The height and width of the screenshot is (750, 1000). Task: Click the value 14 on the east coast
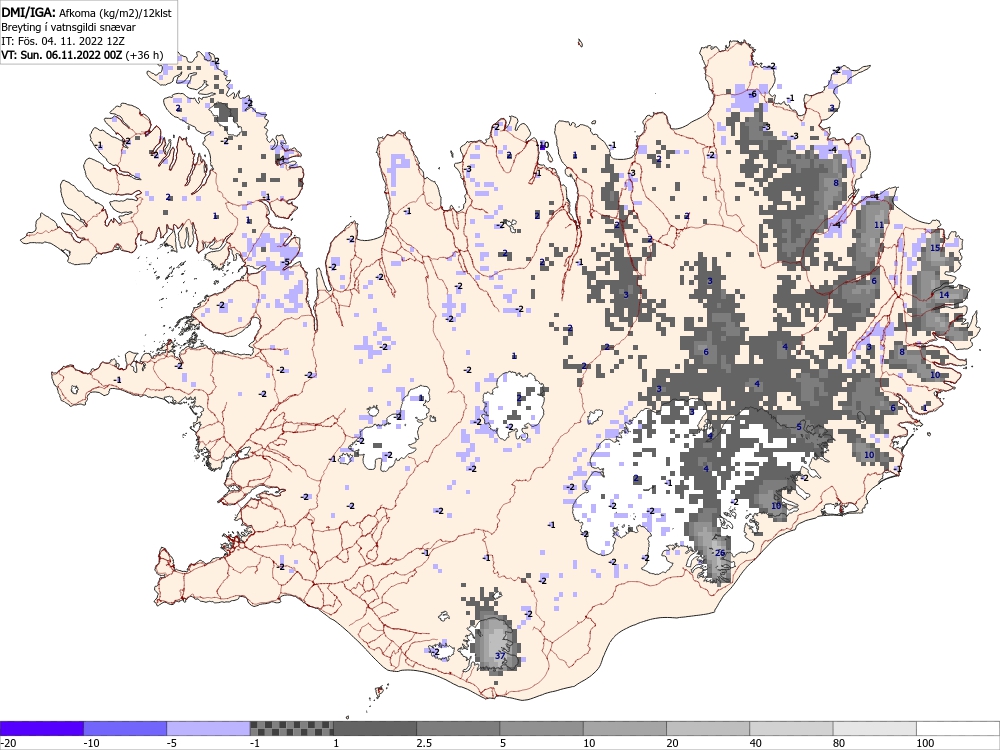[x=944, y=295]
